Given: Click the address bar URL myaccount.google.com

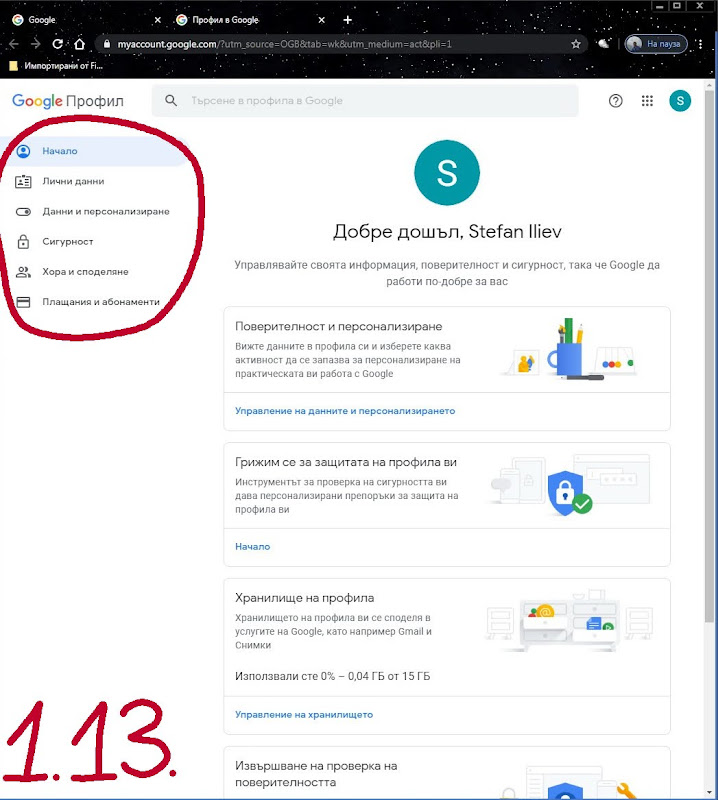Looking at the screenshot, I should pyautogui.click(x=284, y=44).
